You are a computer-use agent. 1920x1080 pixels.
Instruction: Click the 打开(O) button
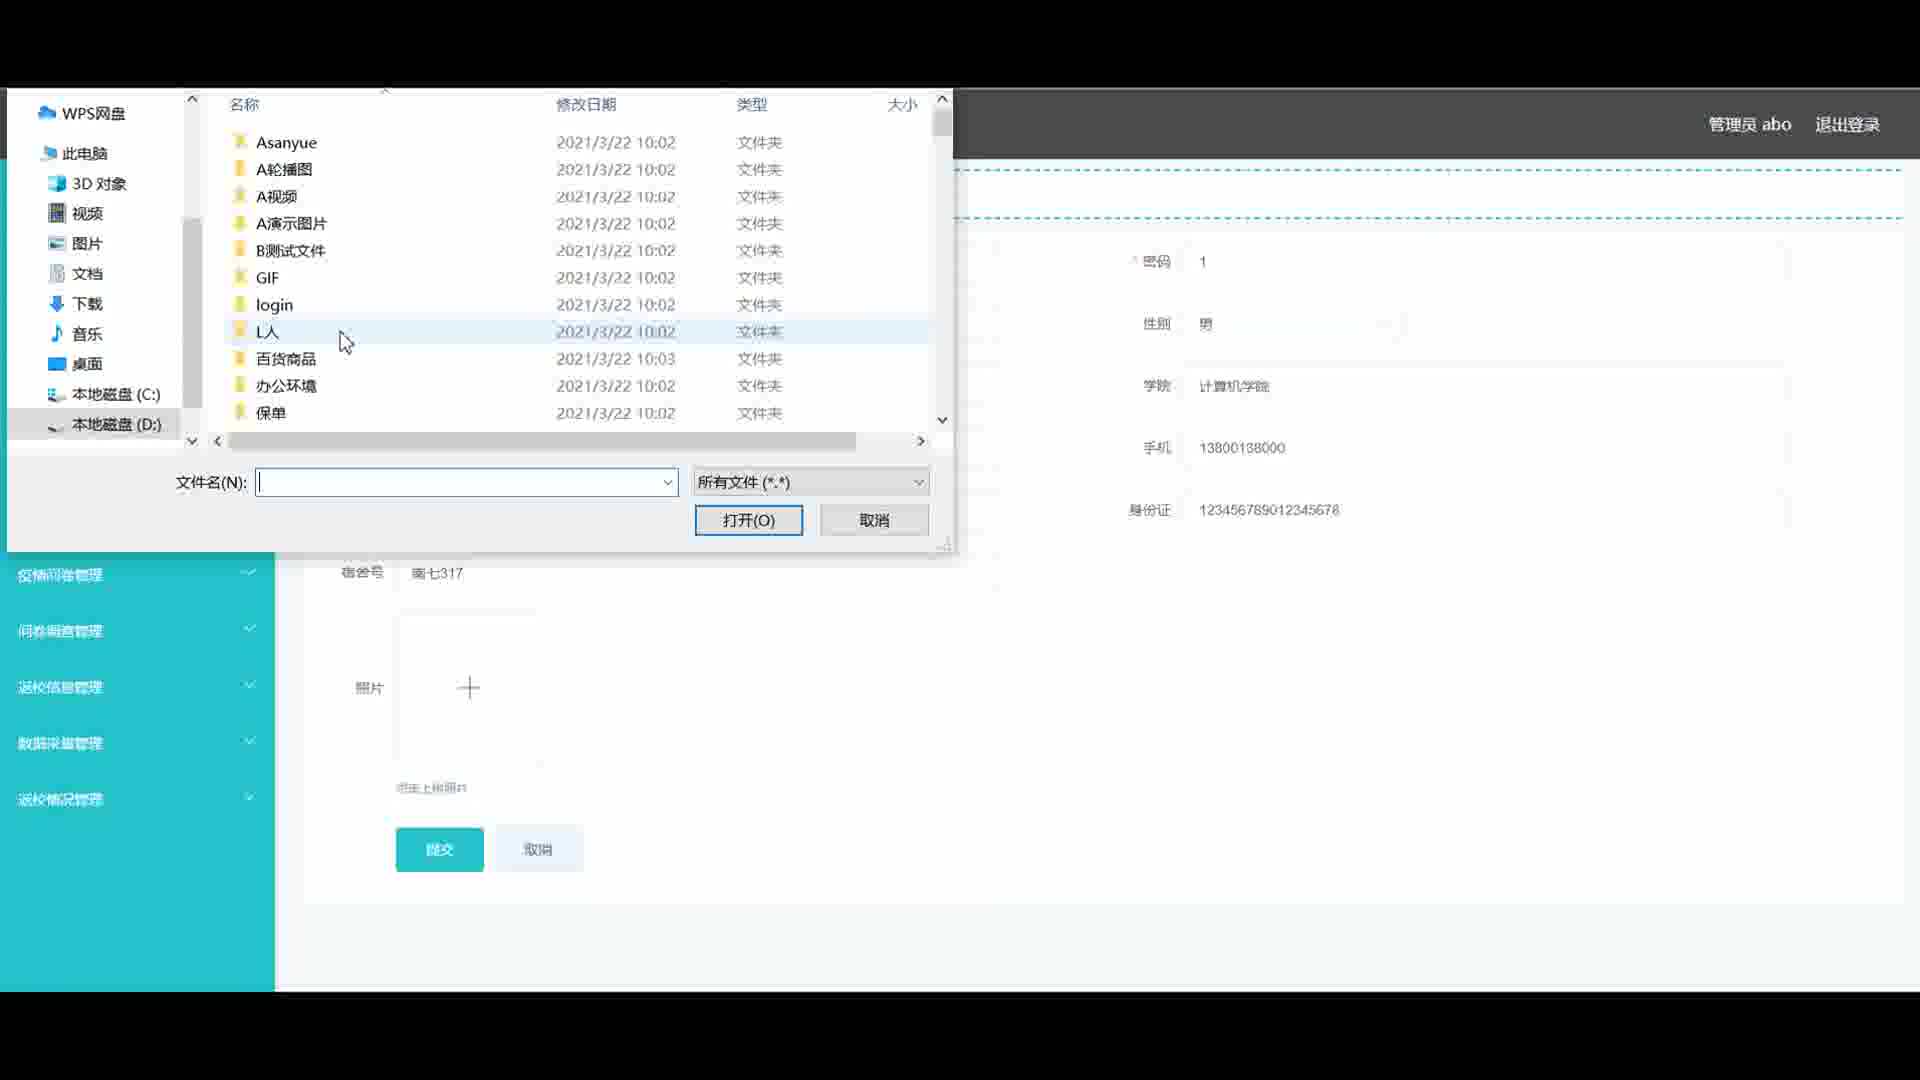coord(749,520)
